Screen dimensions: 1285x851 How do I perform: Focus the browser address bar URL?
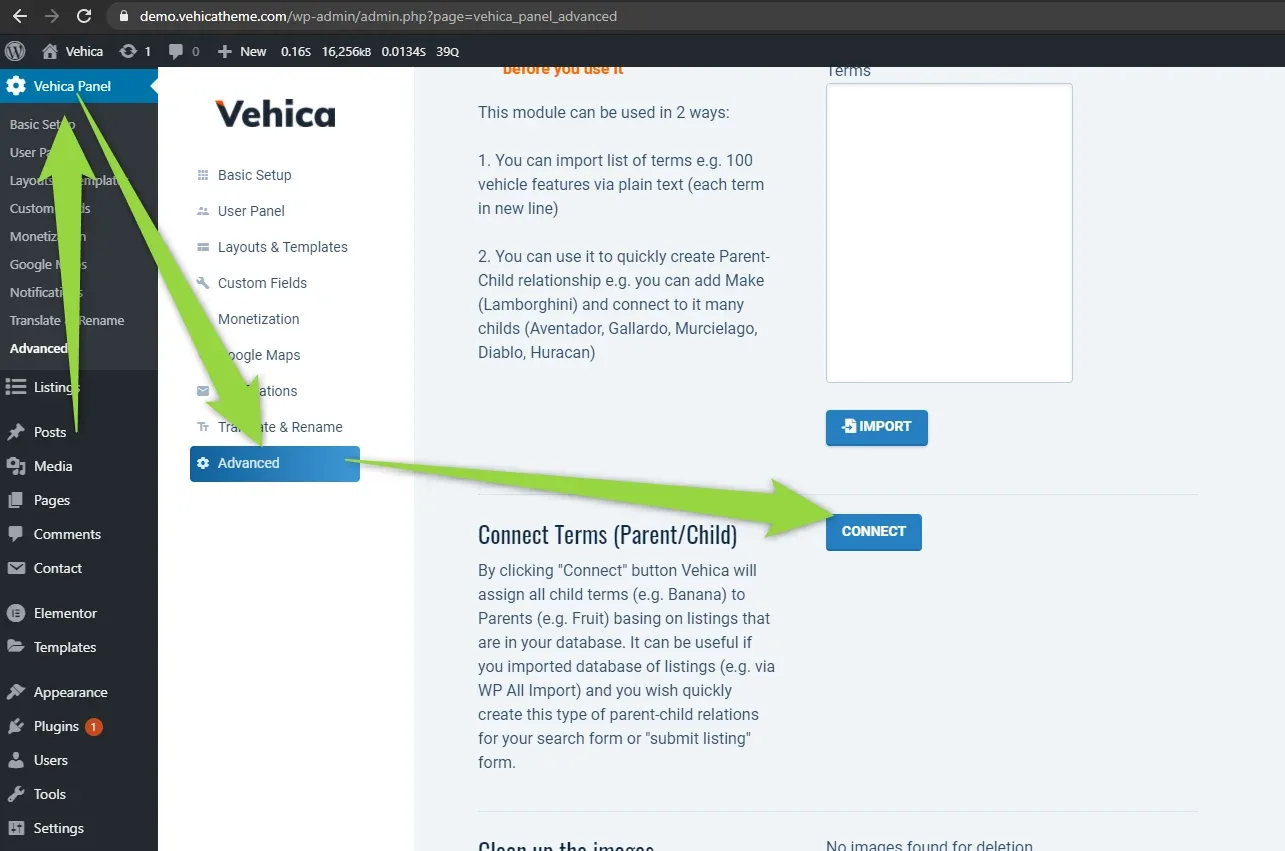[379, 16]
